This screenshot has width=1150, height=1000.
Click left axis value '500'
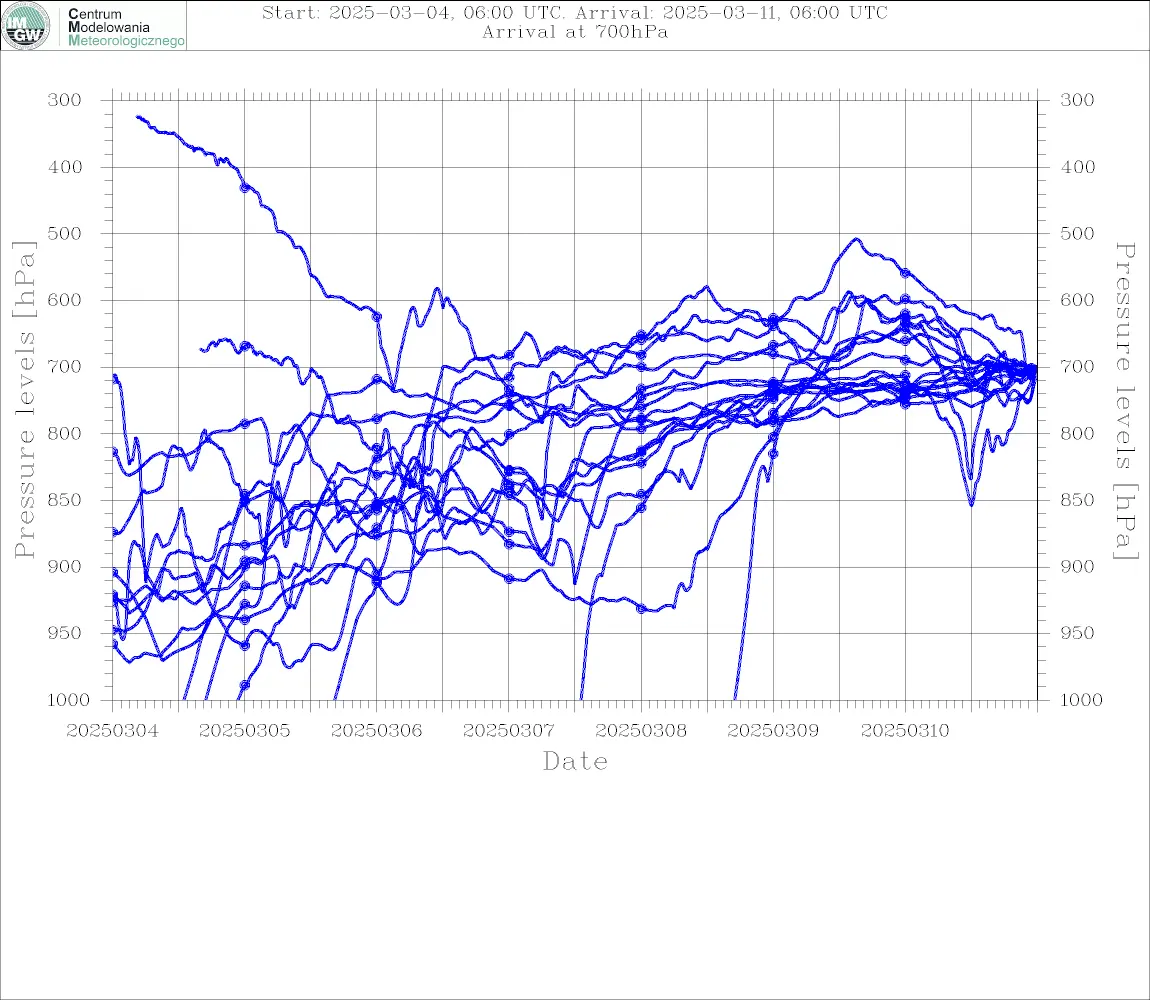(x=65, y=233)
